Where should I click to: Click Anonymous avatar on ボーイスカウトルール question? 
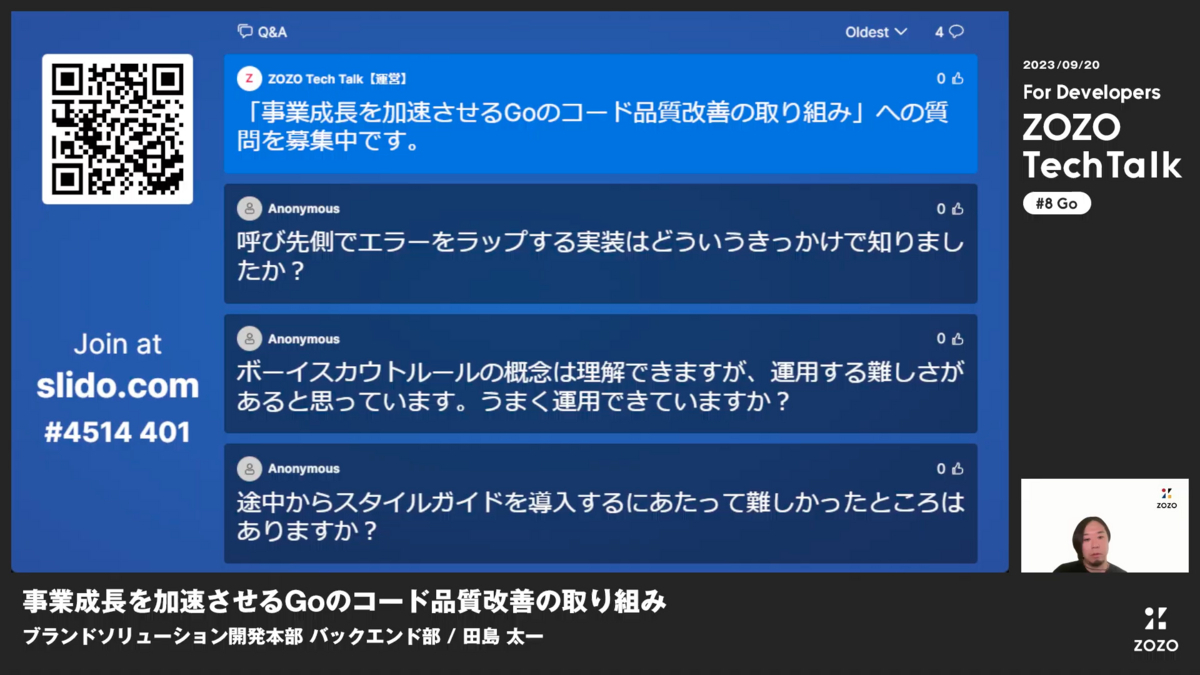(249, 339)
